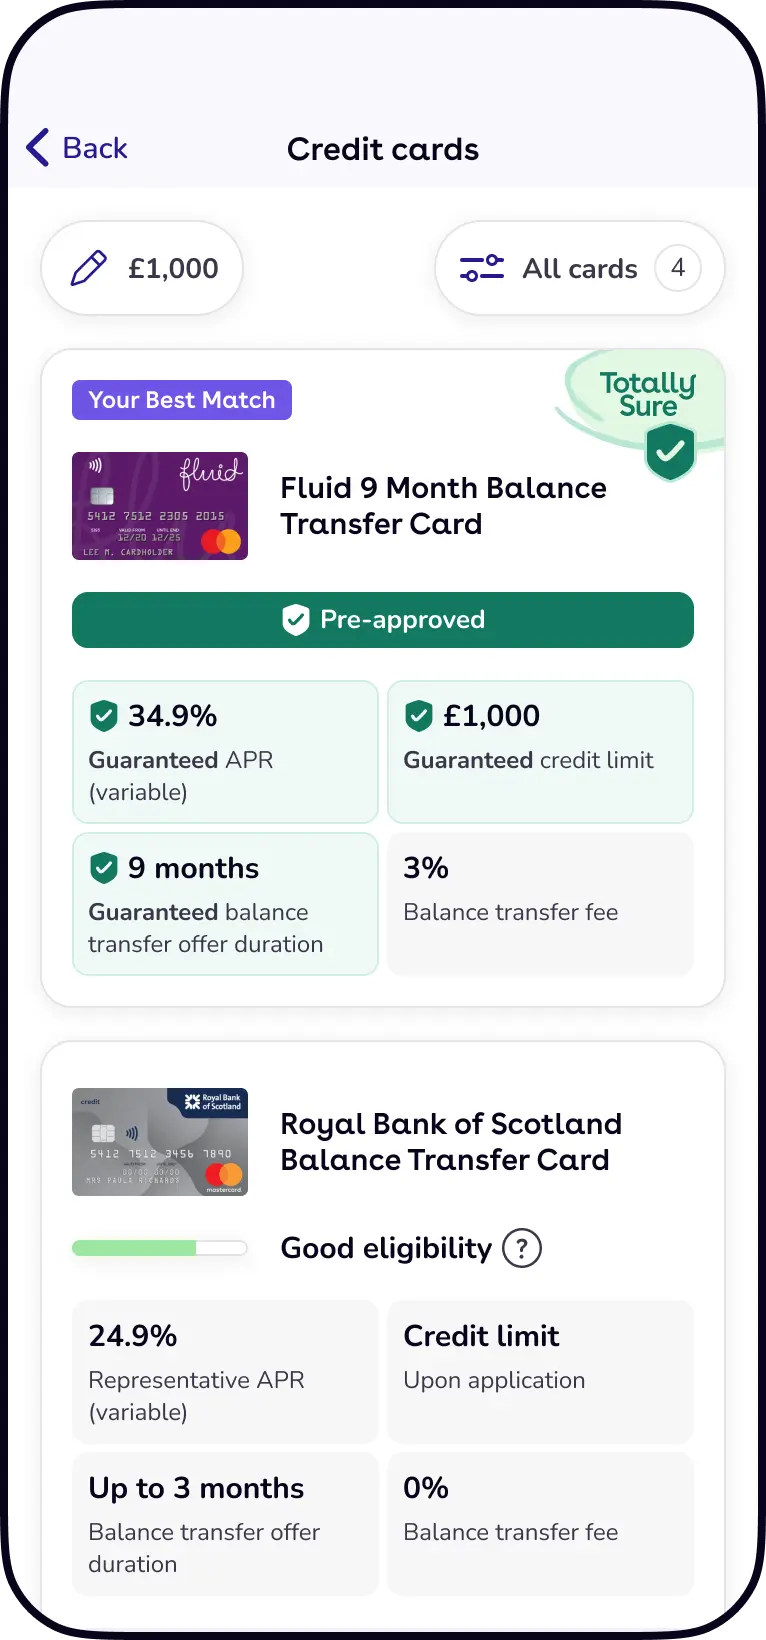
Task: Open the Royal Bank of Scotland card image
Action: pyautogui.click(x=160, y=1142)
